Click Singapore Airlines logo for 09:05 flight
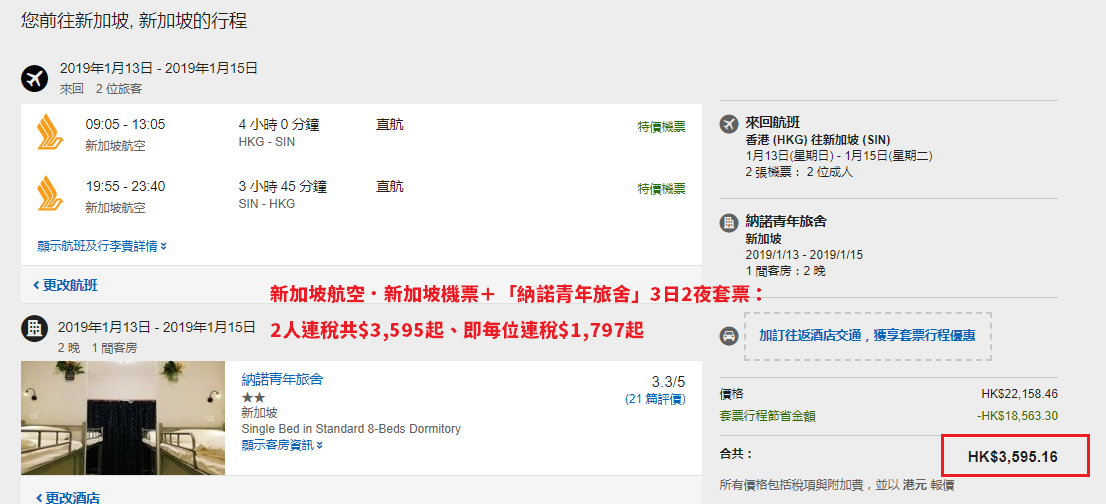 [50, 134]
